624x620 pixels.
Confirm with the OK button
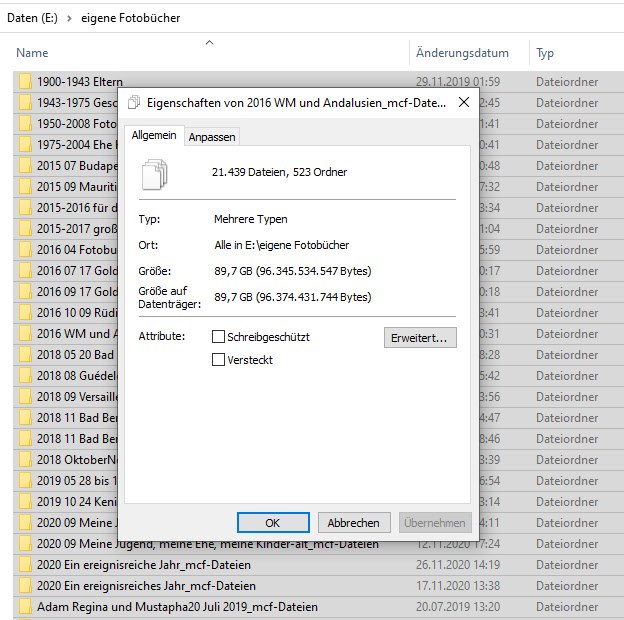(273, 523)
